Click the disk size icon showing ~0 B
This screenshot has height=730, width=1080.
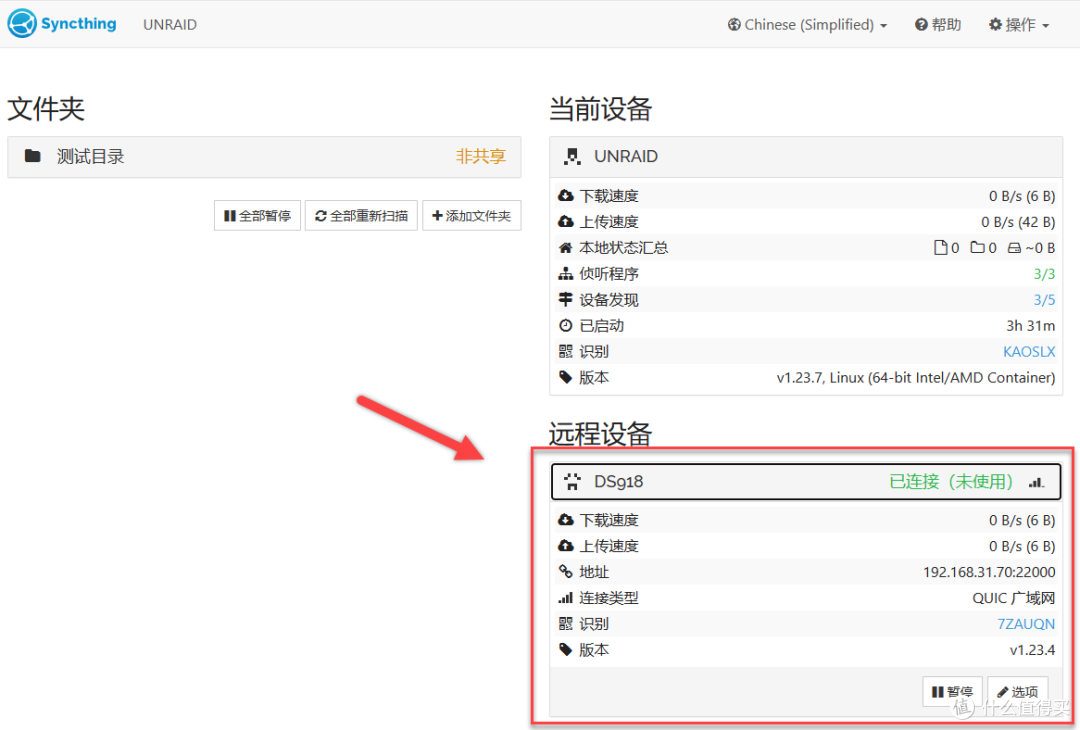pos(1014,248)
